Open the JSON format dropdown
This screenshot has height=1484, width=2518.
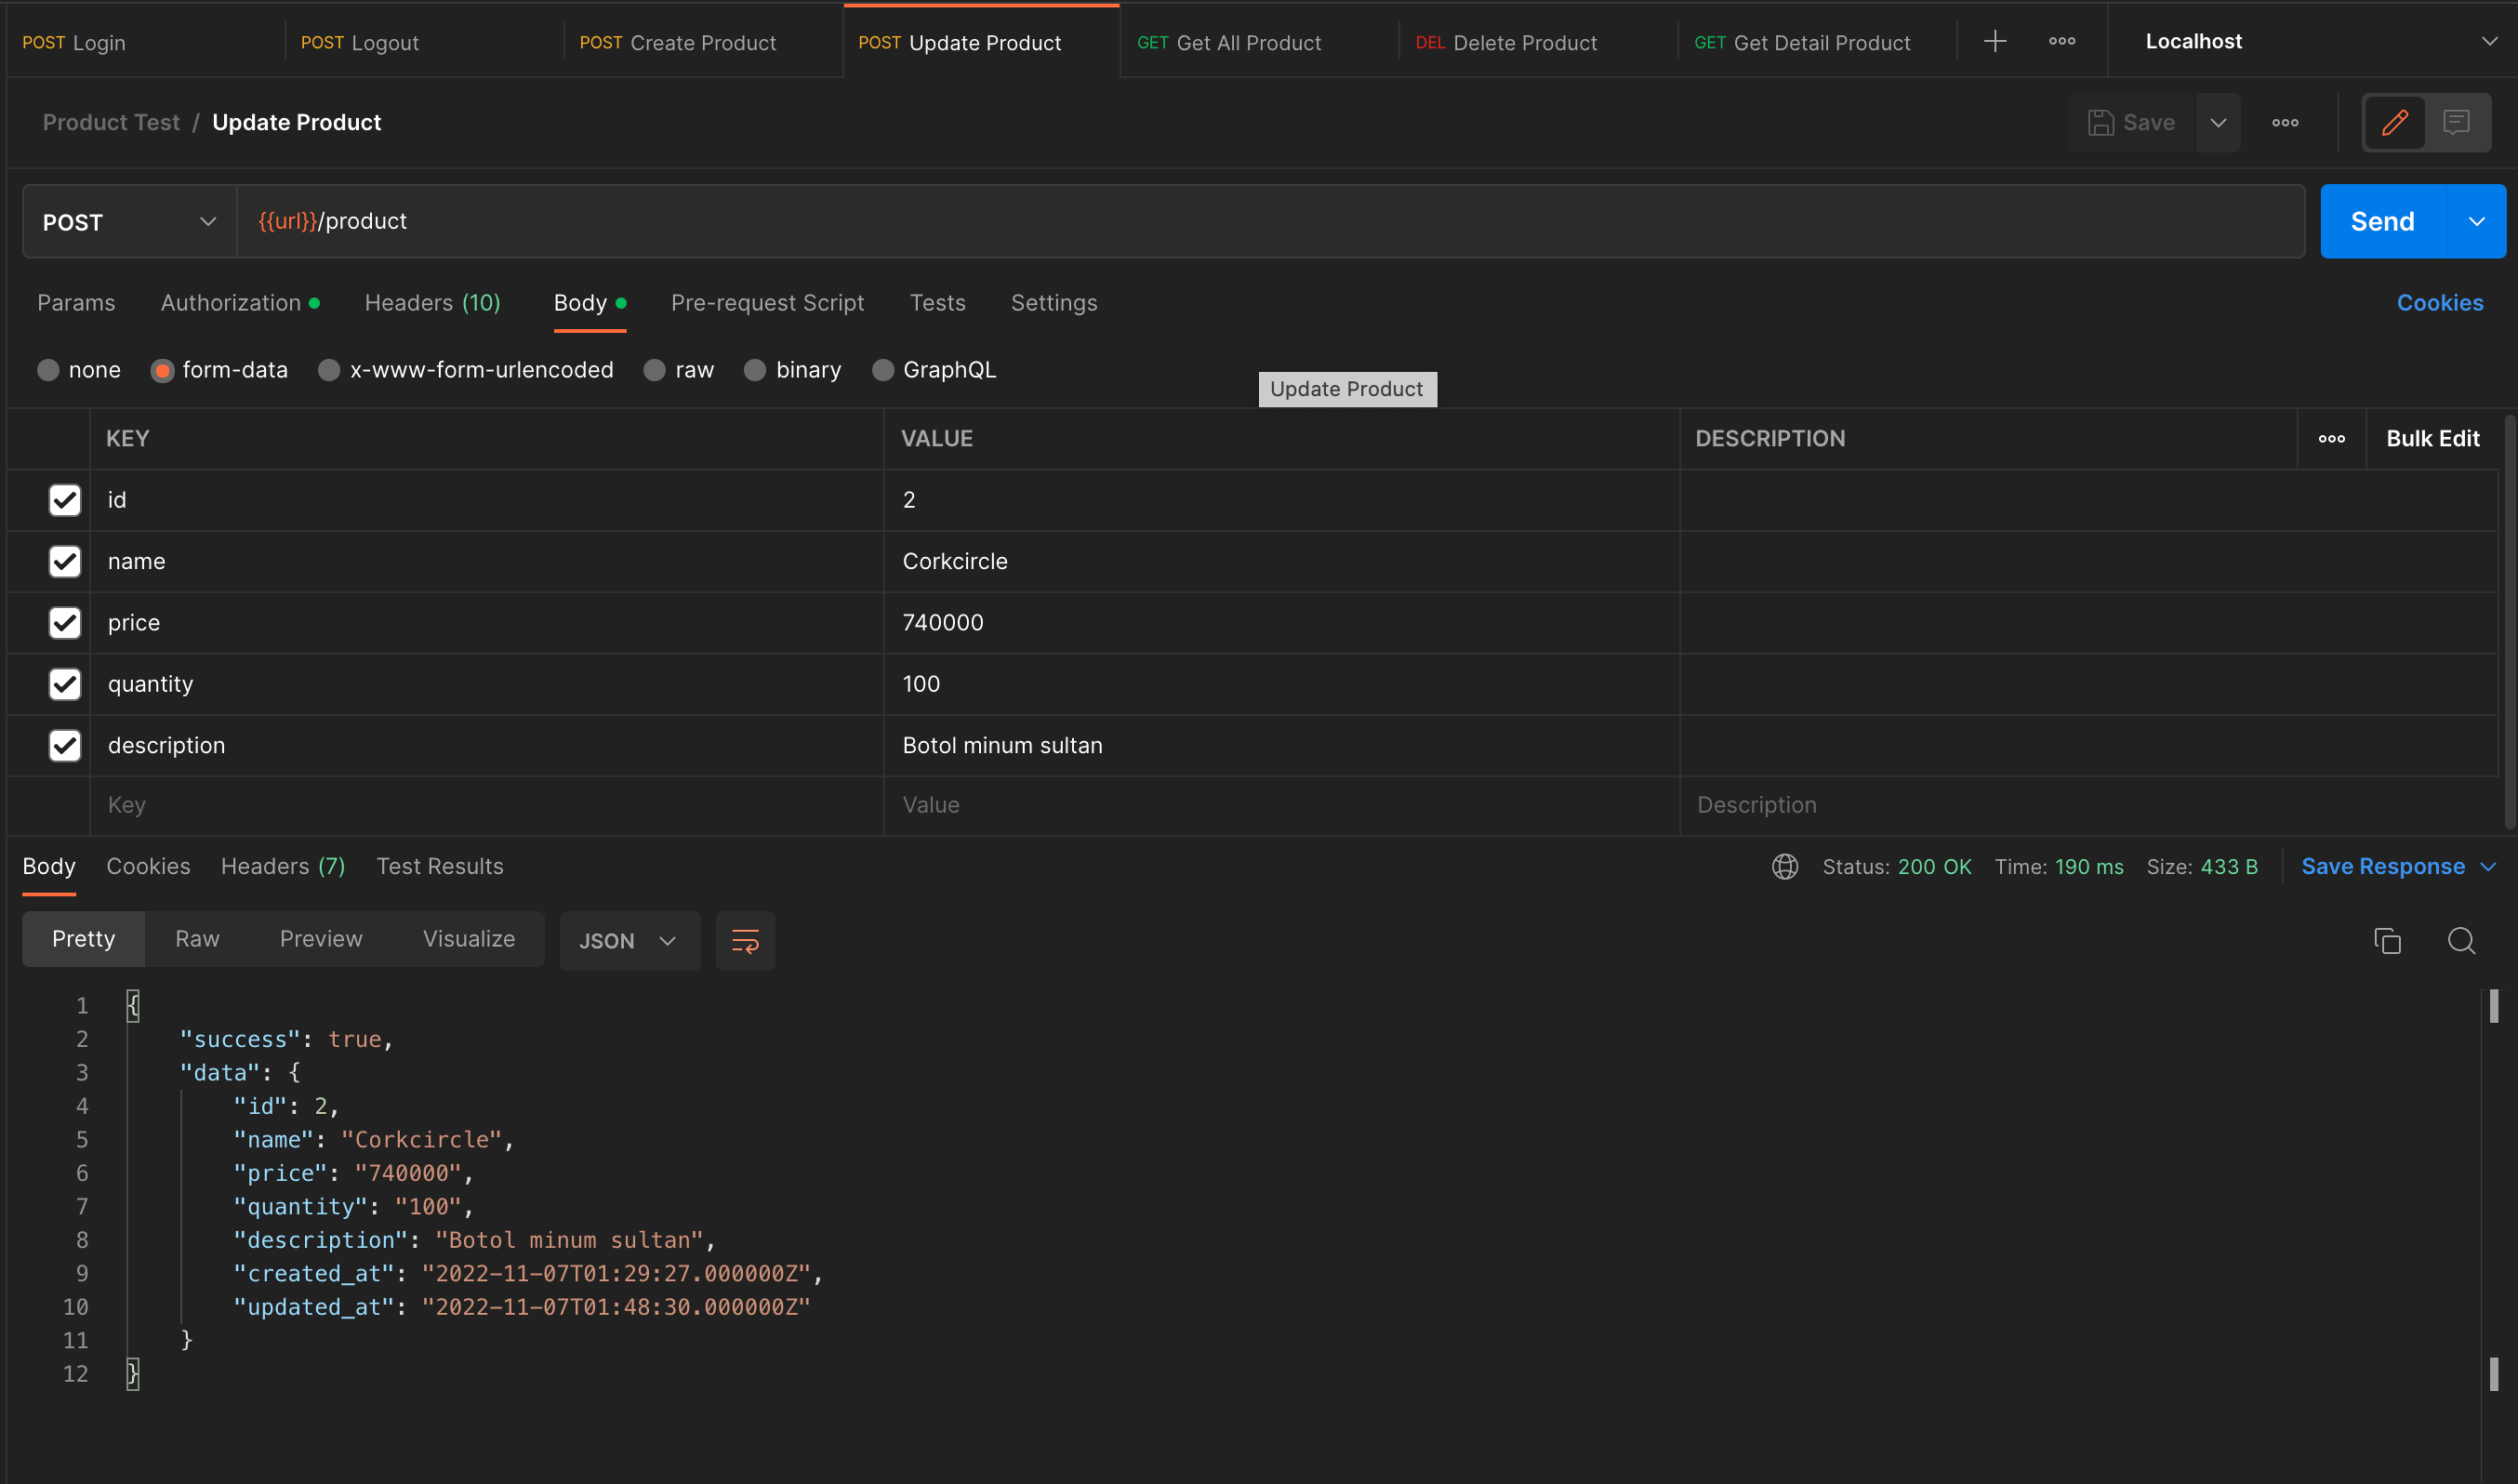click(x=629, y=940)
